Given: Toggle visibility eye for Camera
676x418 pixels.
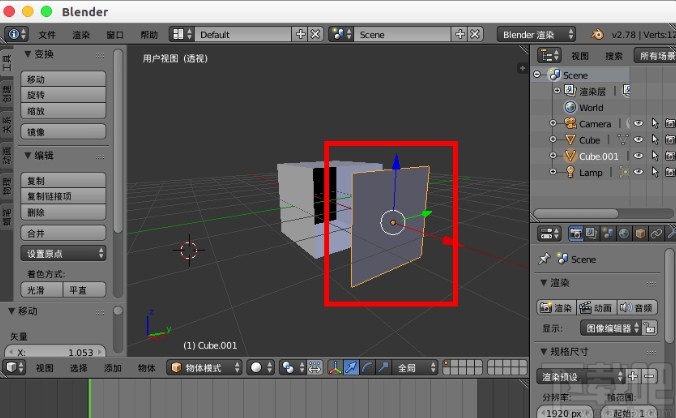Looking at the screenshot, I should [x=638, y=124].
